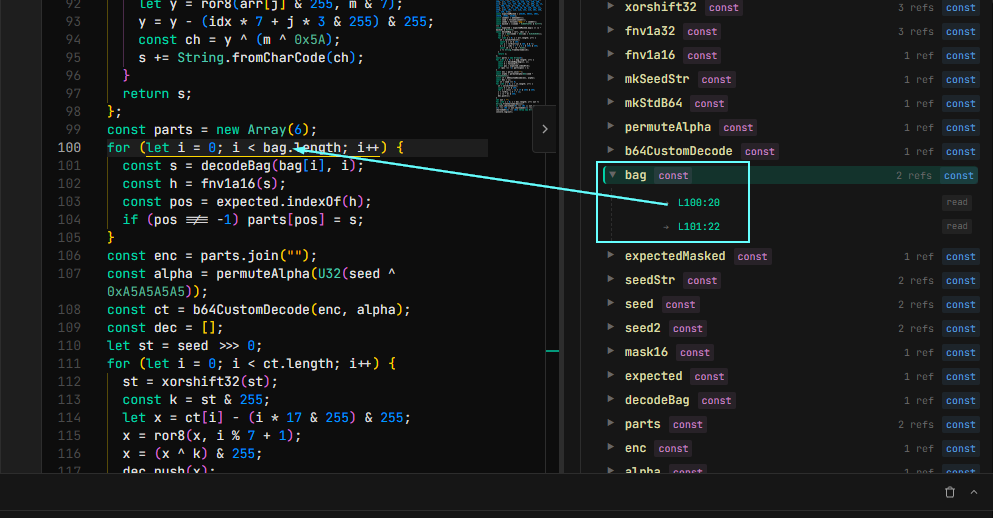This screenshot has height=518, width=993.
Task: Expand the mask16 symbol row
Action: click(x=610, y=351)
